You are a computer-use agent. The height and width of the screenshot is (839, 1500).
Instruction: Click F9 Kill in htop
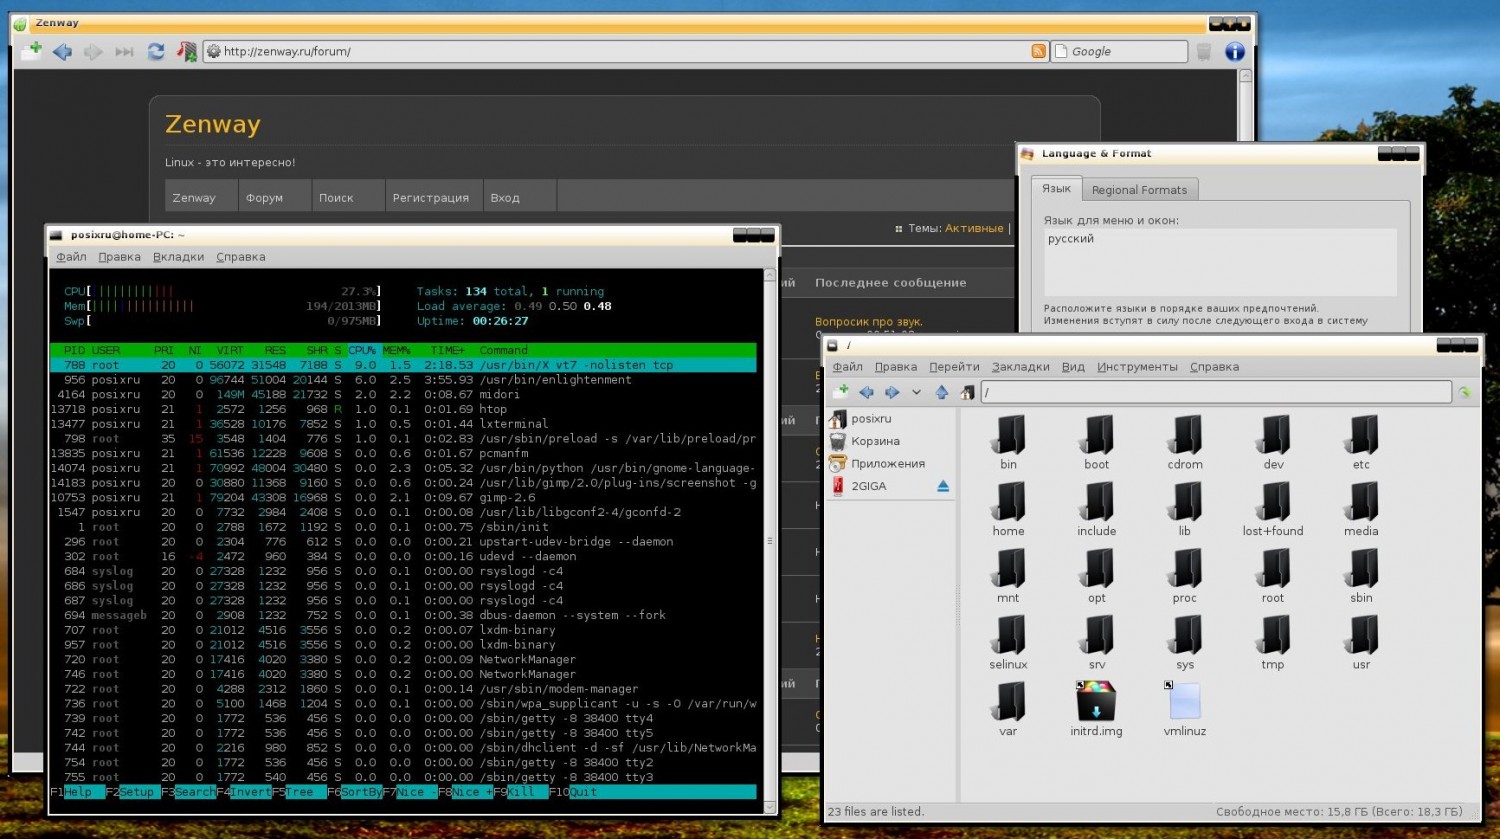[519, 792]
